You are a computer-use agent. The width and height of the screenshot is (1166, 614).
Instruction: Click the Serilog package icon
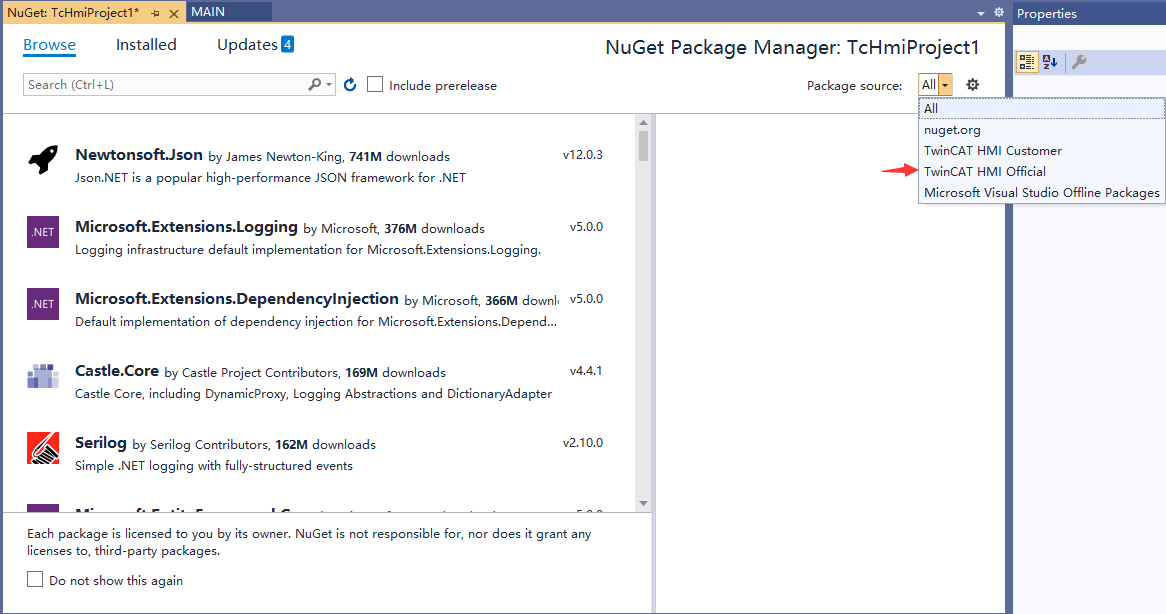pyautogui.click(x=43, y=448)
